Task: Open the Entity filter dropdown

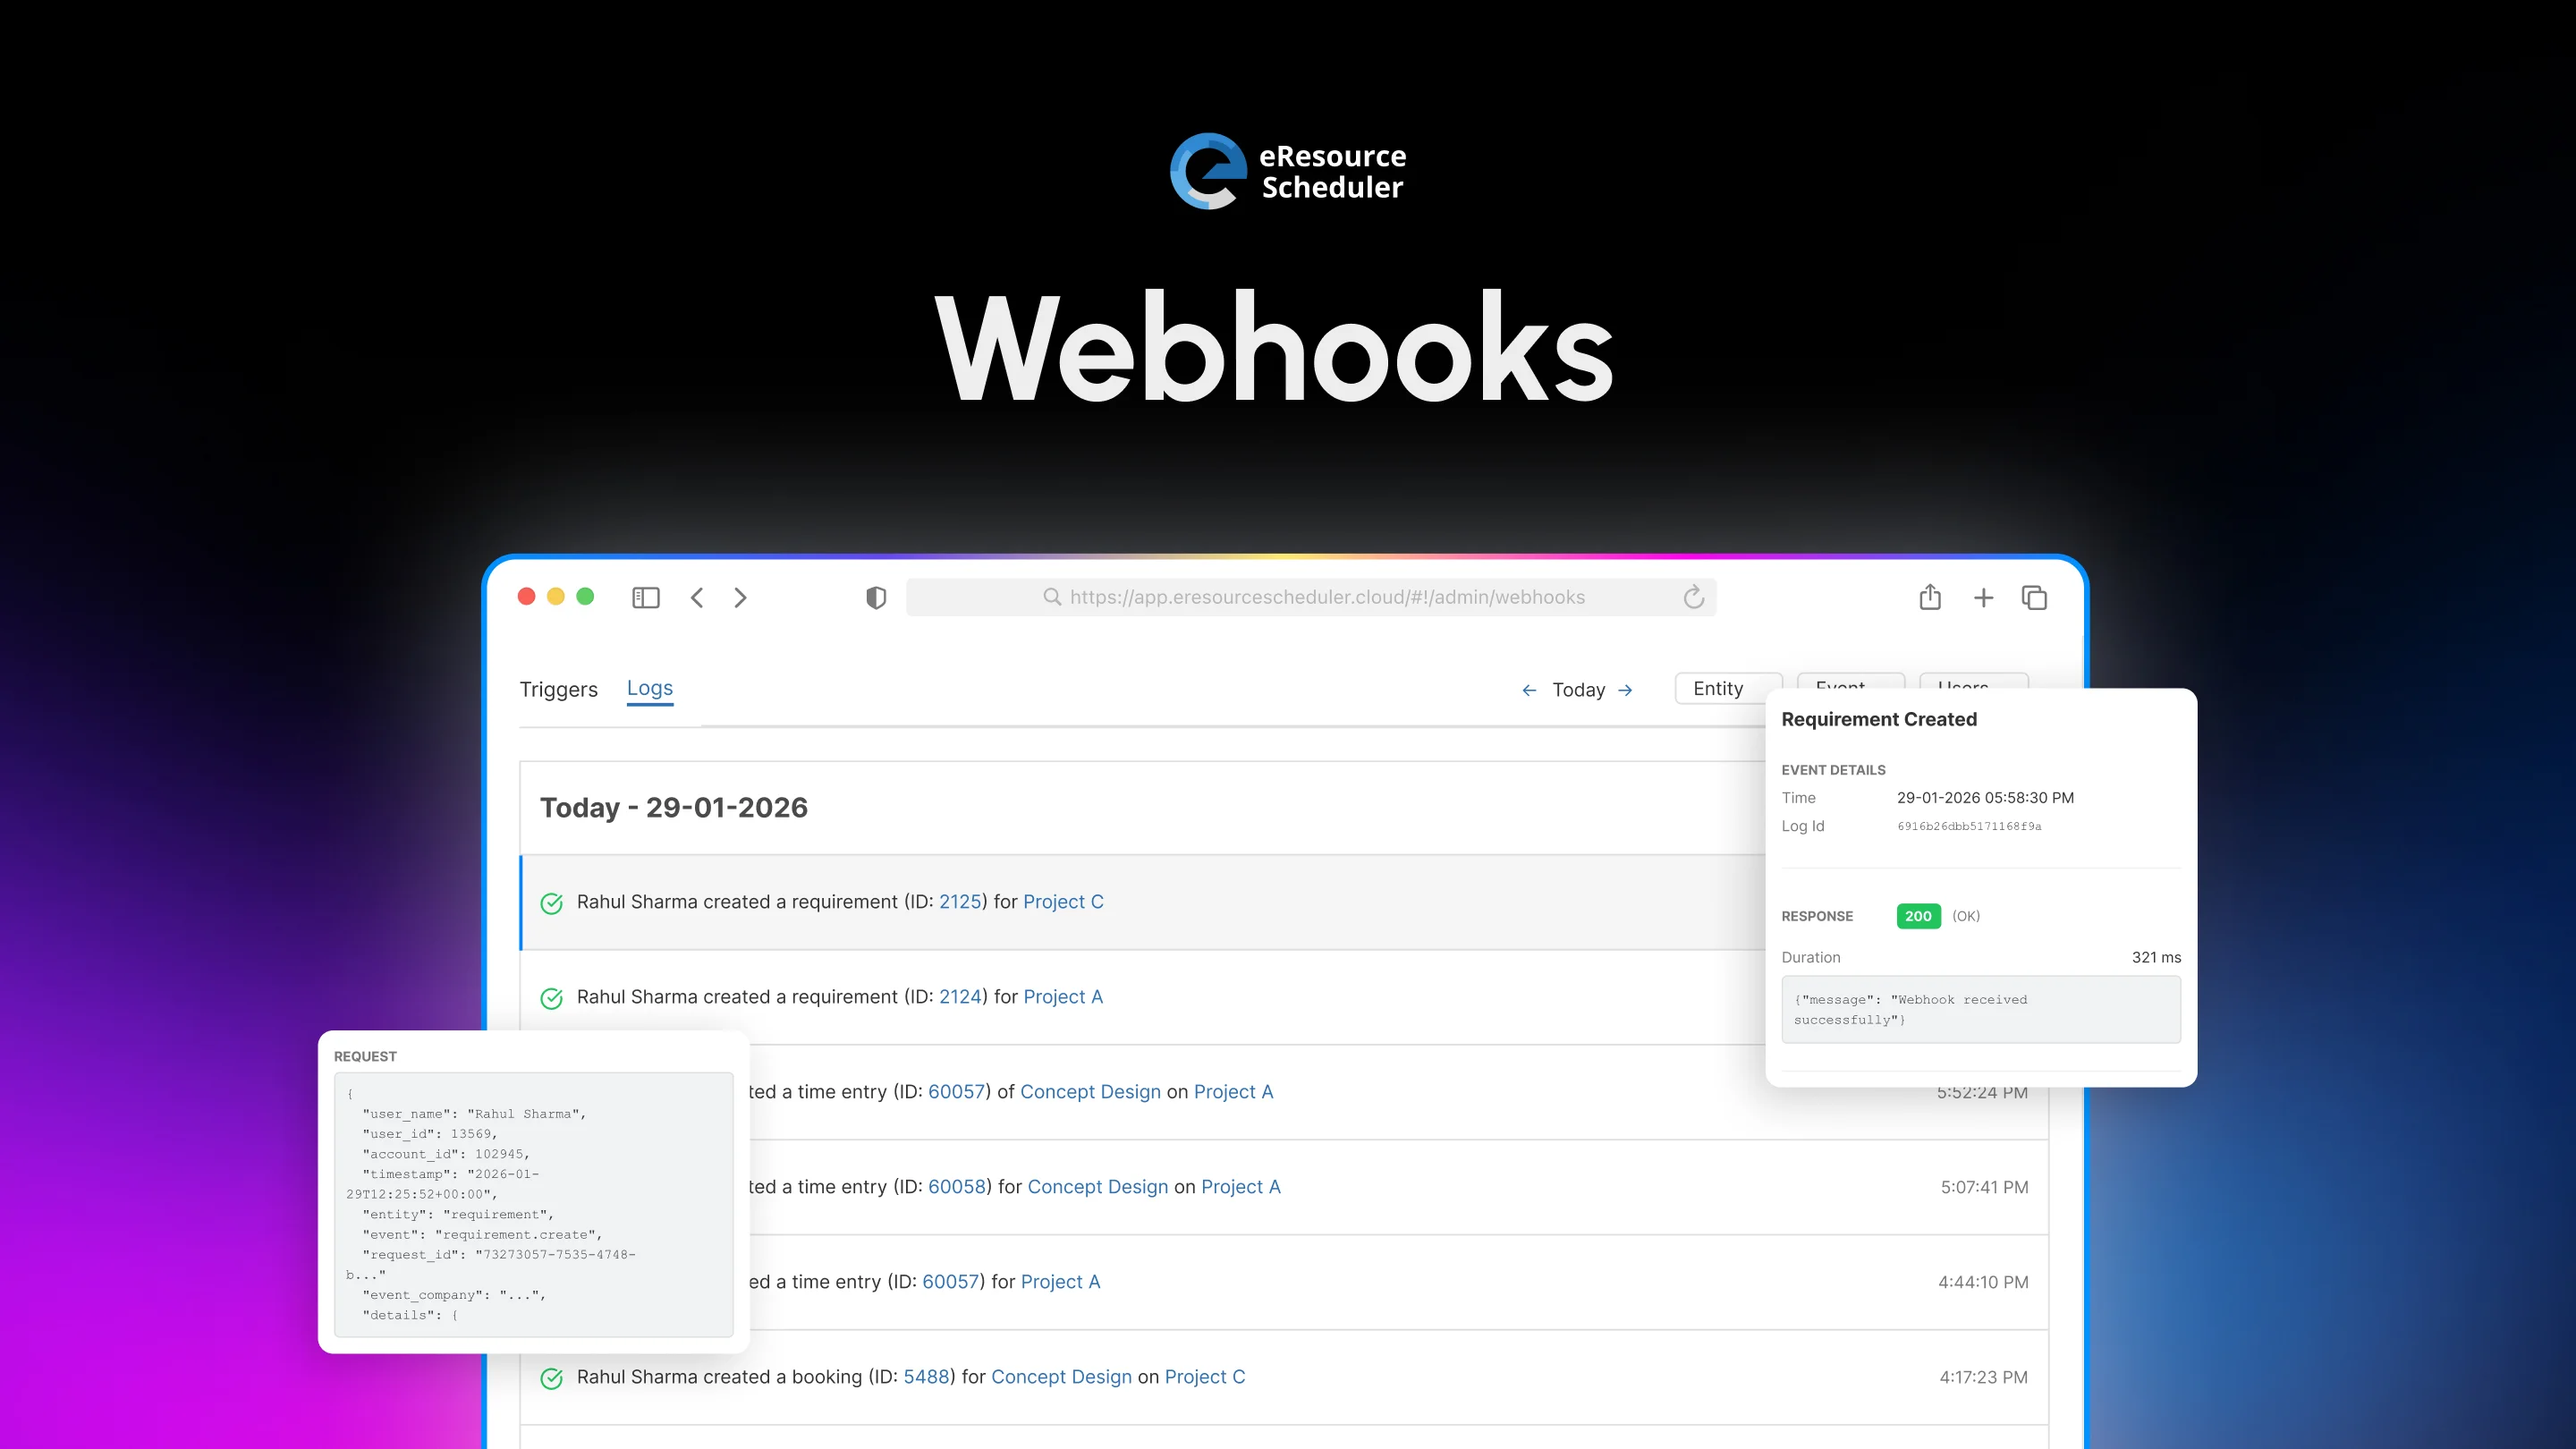Action: click(x=1720, y=688)
